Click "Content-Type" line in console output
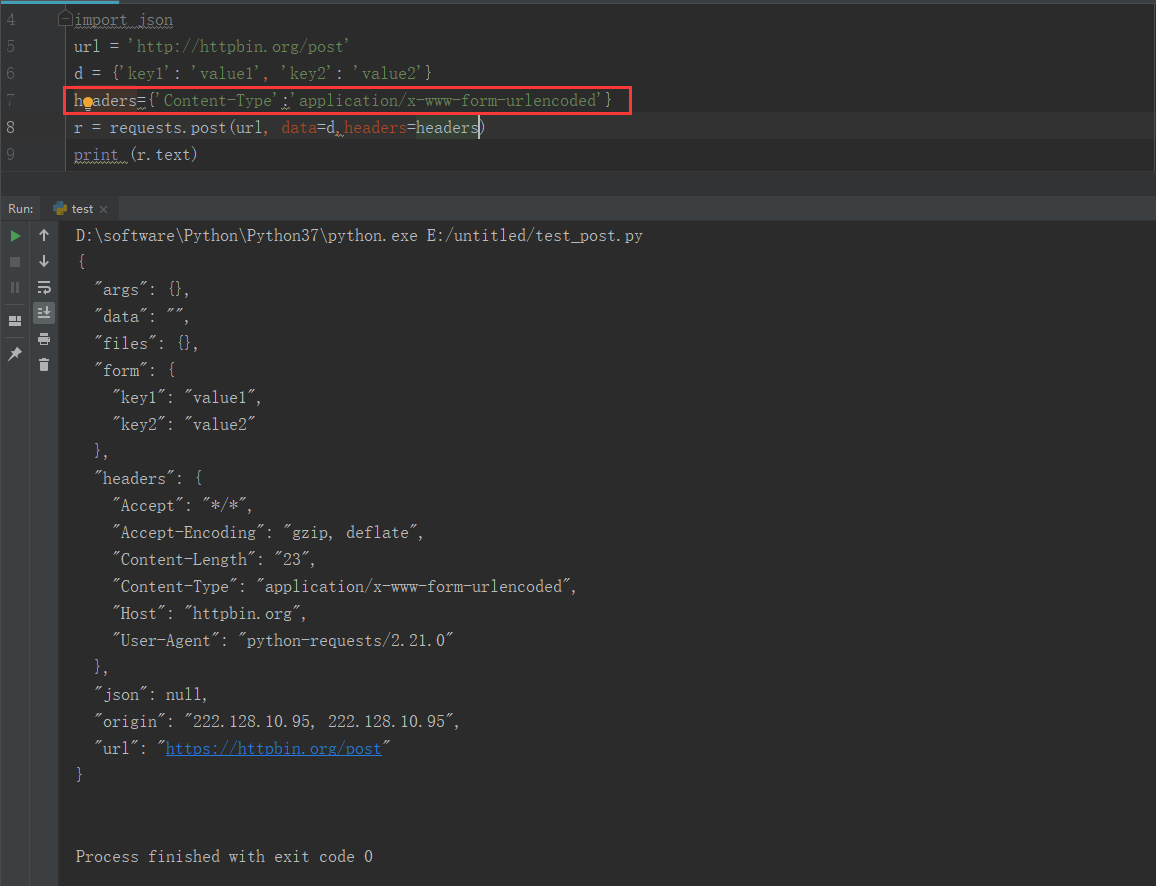Image resolution: width=1156 pixels, height=886 pixels. pyautogui.click(x=344, y=587)
